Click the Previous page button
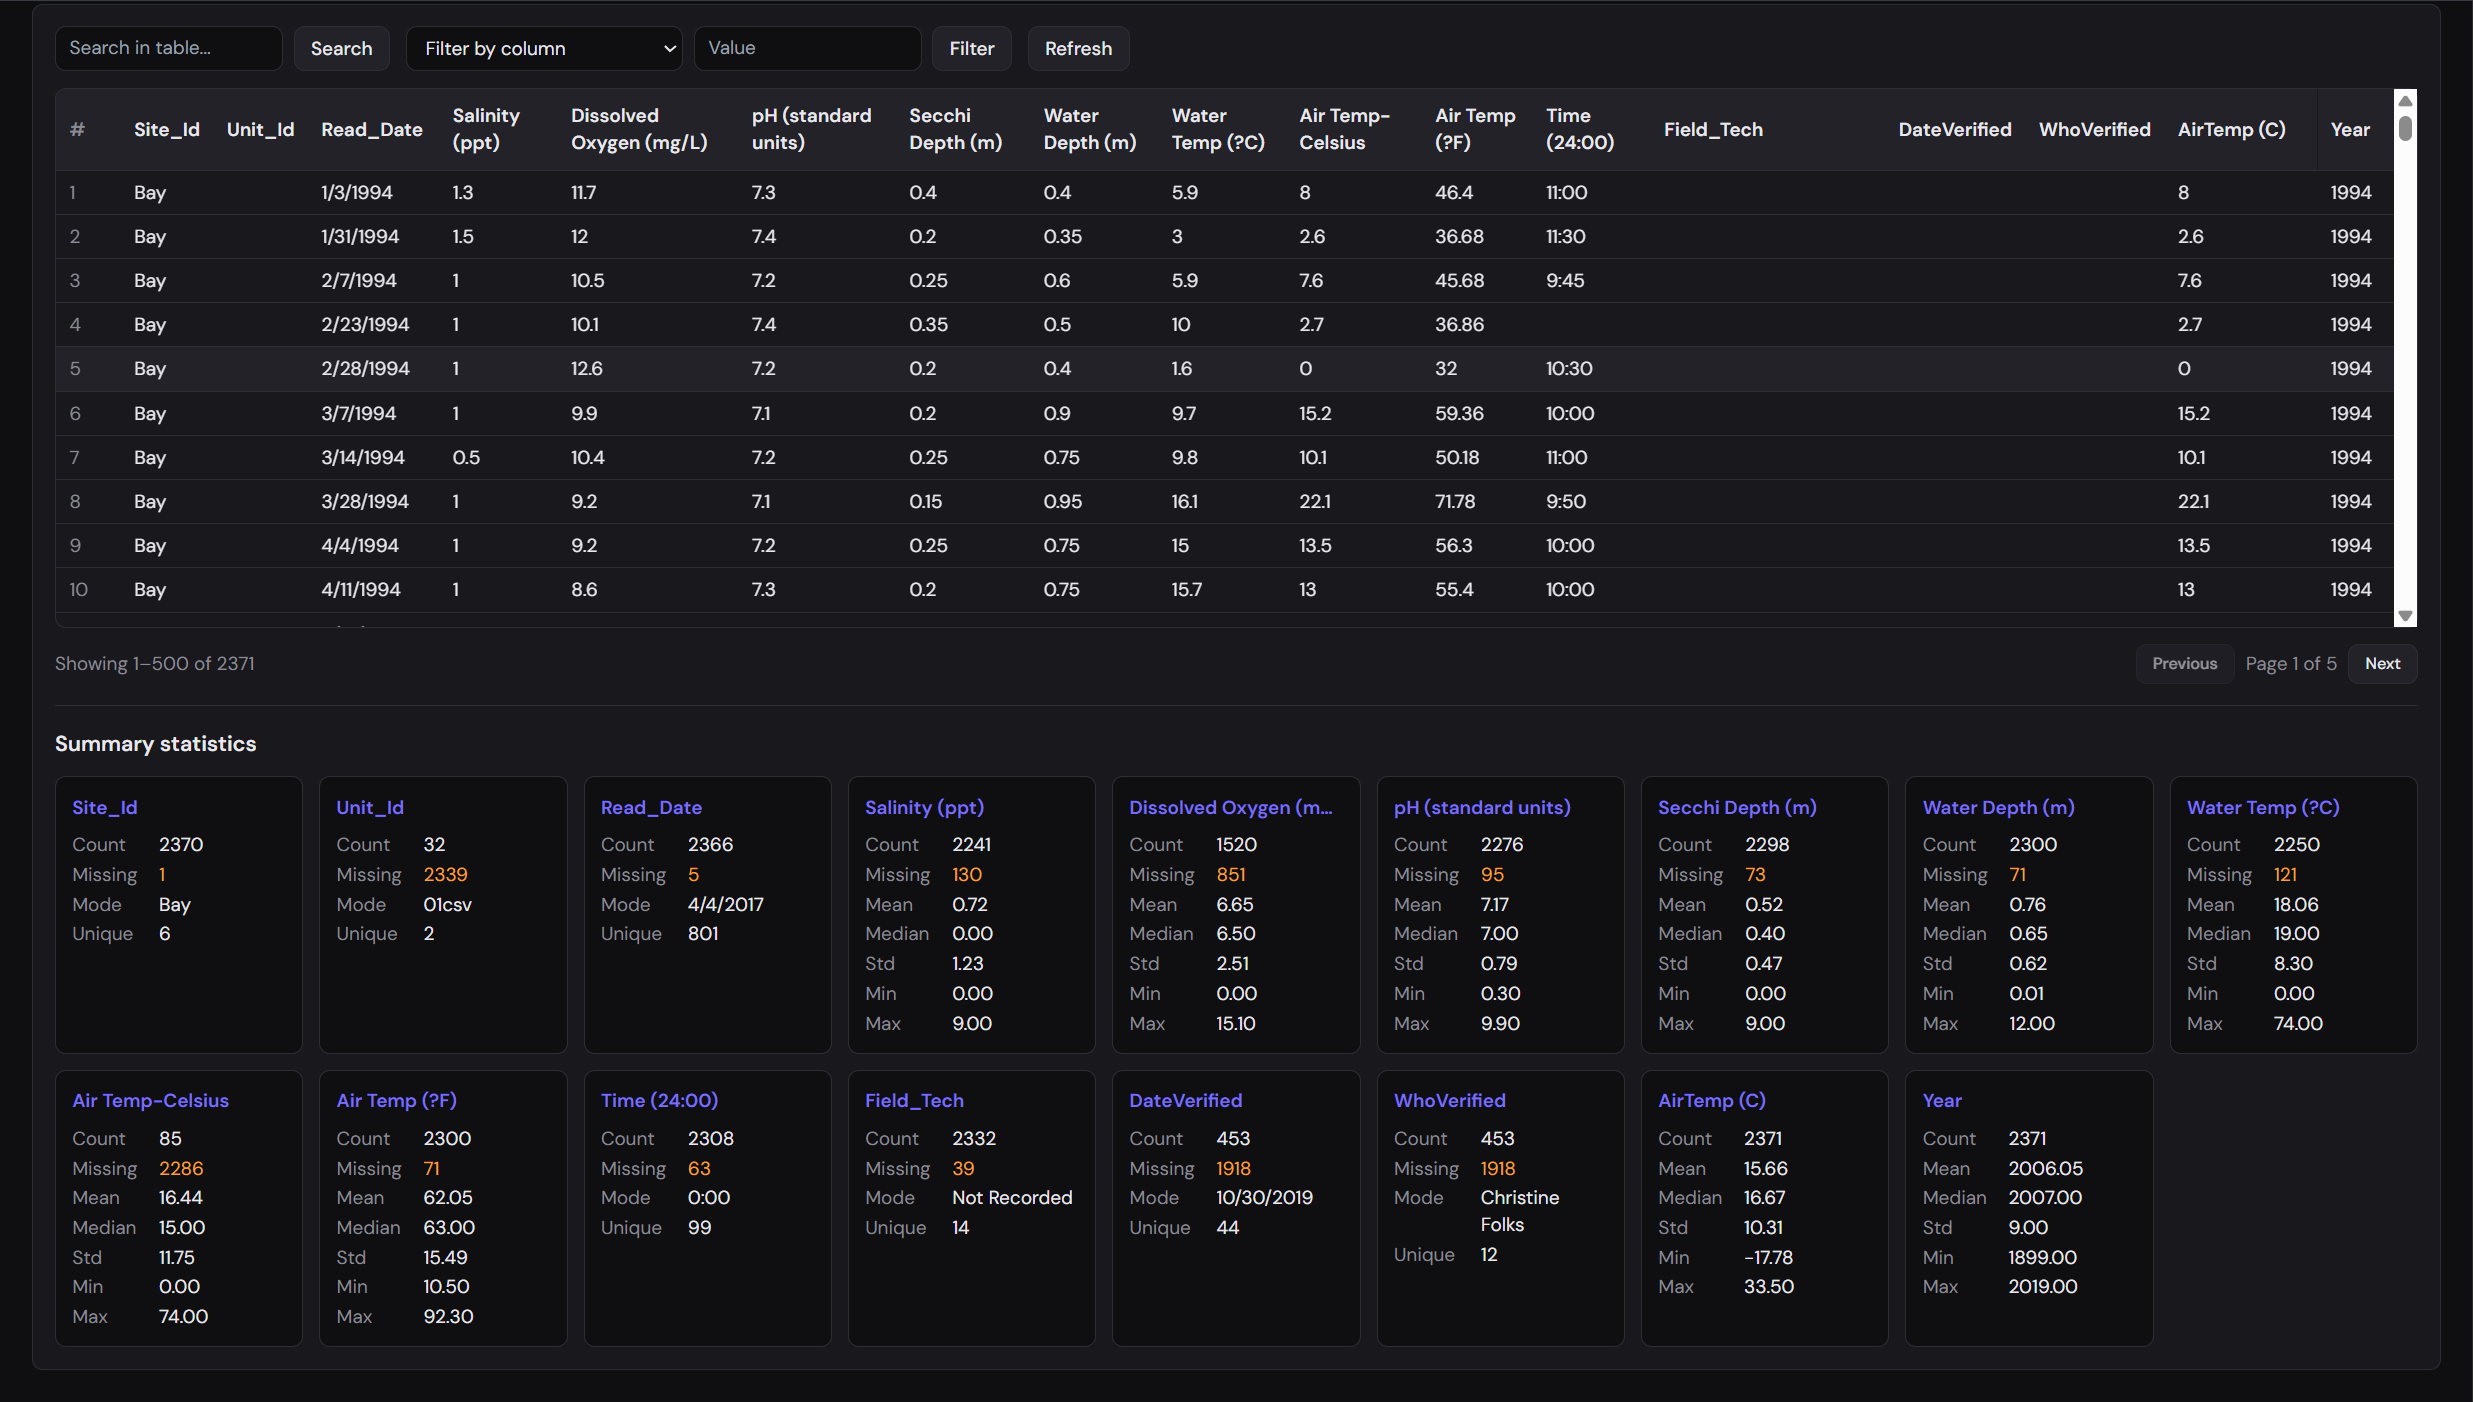2473x1402 pixels. click(2184, 664)
